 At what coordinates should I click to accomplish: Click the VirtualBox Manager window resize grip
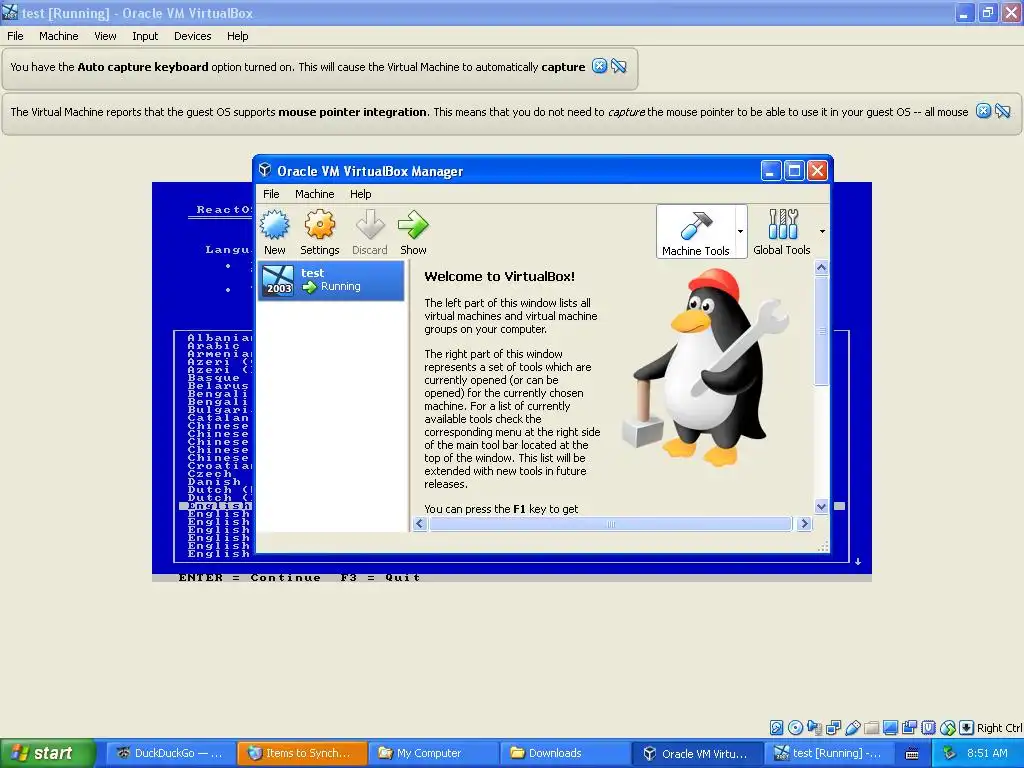823,546
